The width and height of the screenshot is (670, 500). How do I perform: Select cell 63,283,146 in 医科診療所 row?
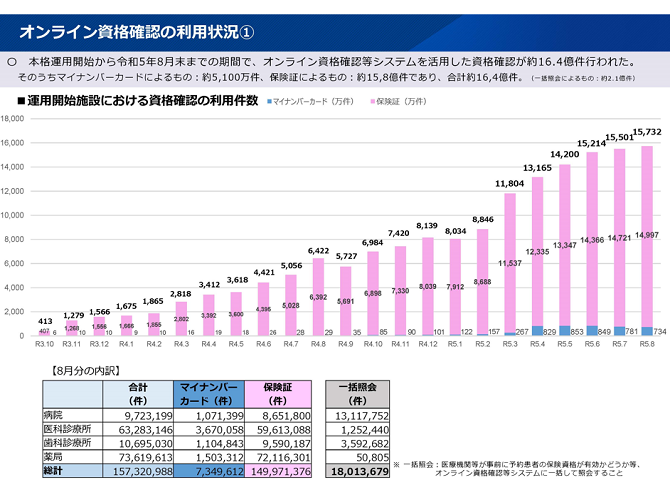coord(138,429)
